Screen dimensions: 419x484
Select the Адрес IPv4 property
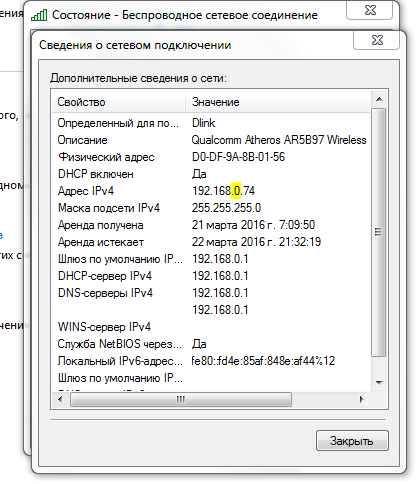[86, 191]
